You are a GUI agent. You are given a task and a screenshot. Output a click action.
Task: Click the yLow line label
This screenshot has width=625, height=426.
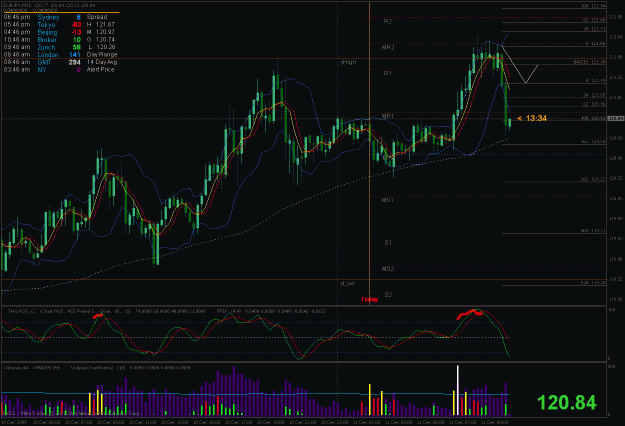(347, 283)
